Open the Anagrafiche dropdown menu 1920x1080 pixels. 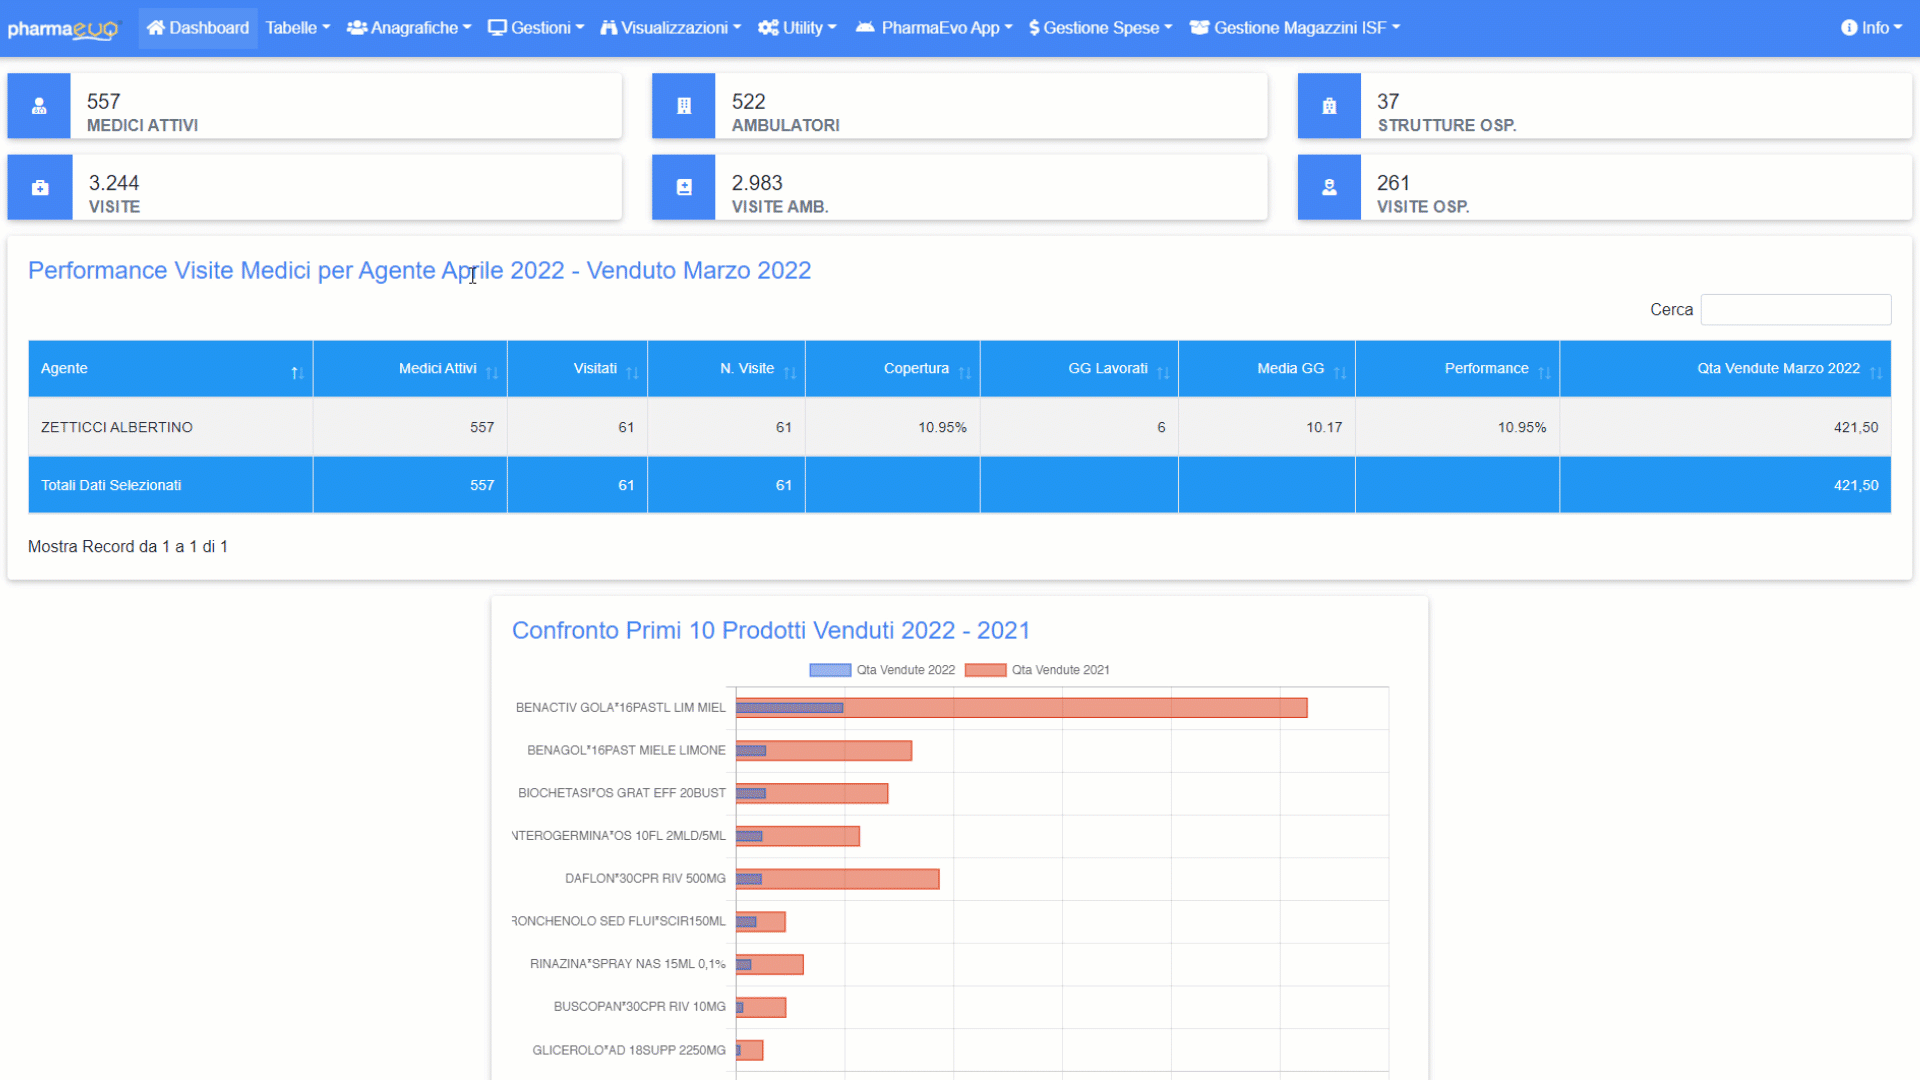pos(409,28)
